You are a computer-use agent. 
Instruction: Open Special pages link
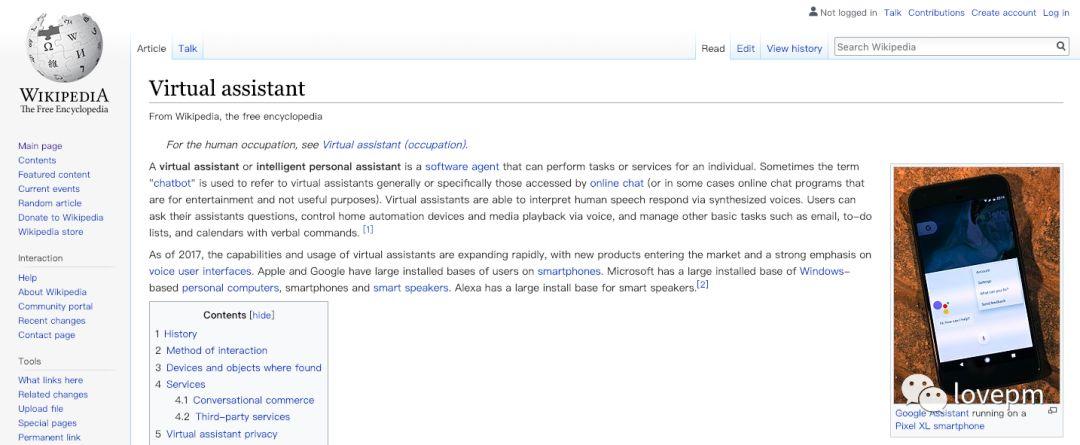click(48, 424)
